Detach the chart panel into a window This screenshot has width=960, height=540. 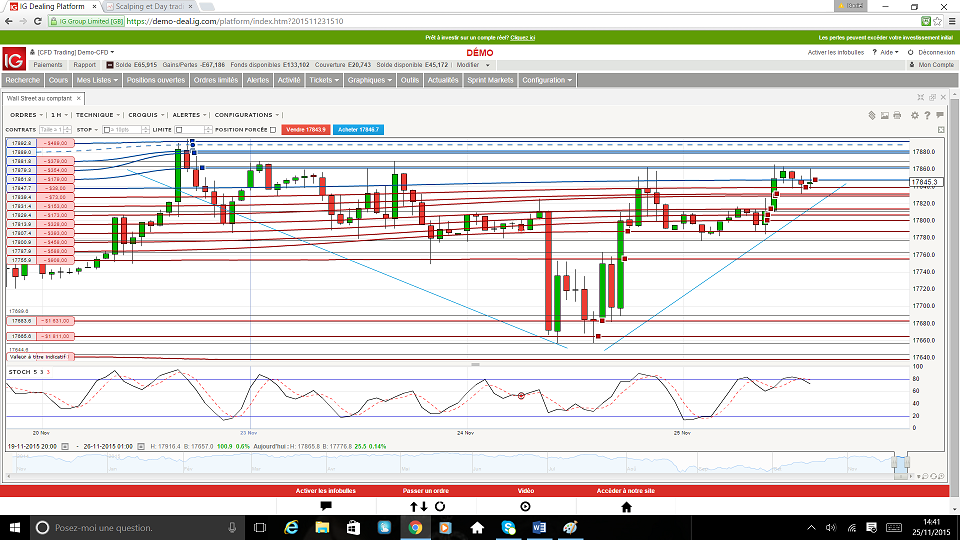932,97
